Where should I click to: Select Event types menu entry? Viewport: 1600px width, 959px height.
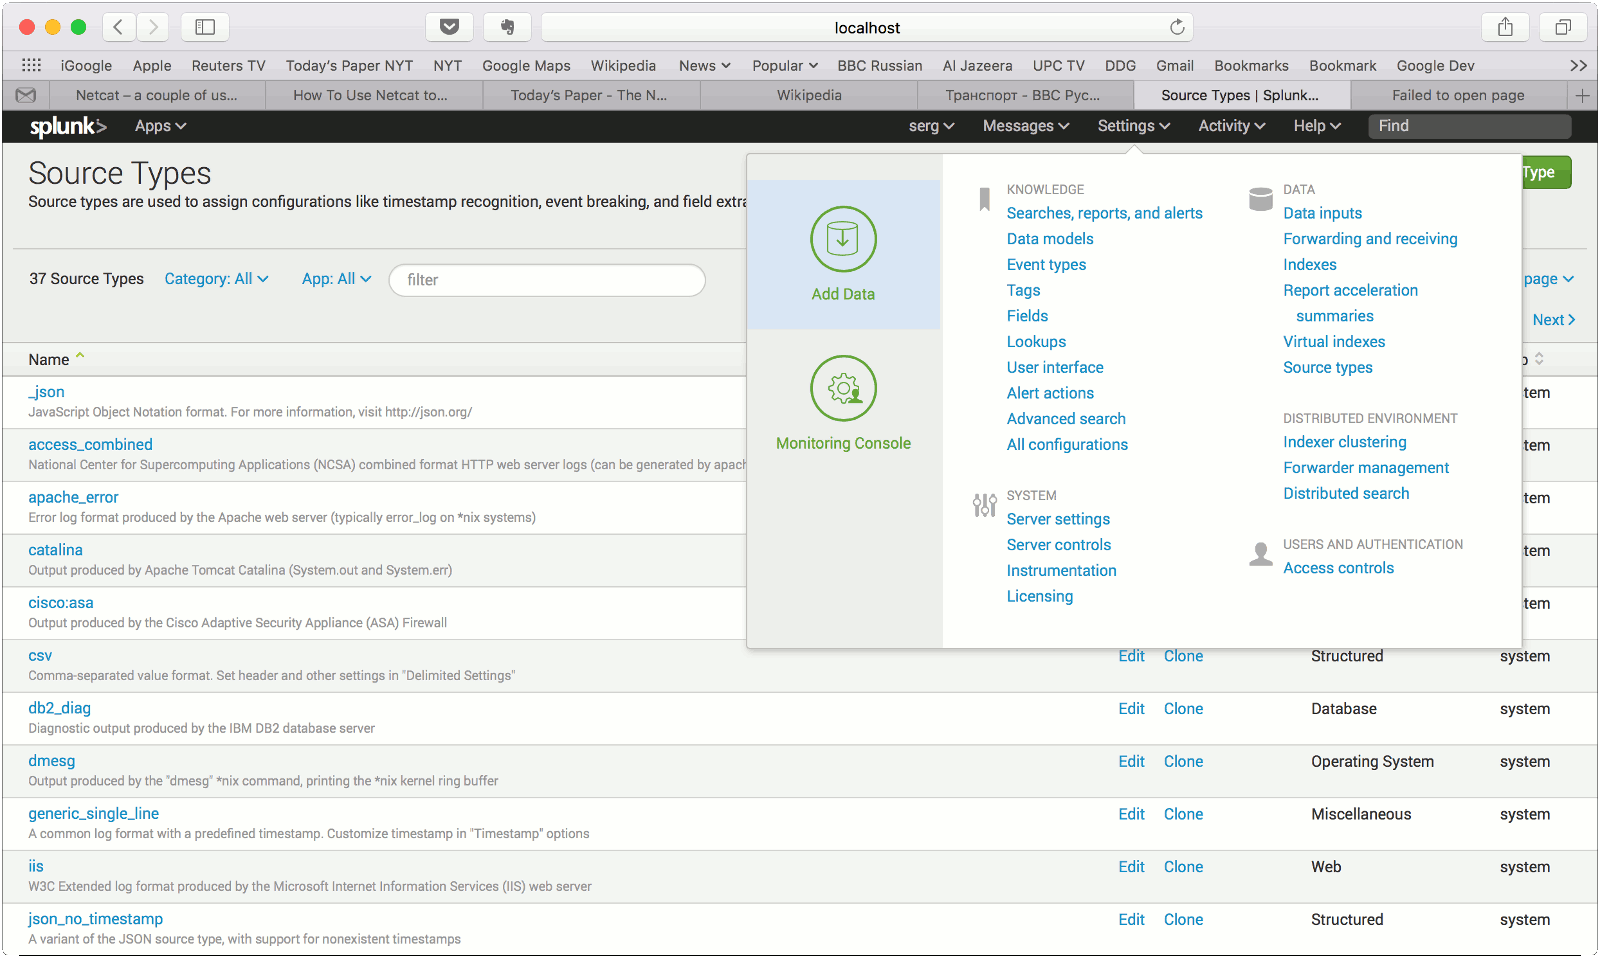[1046, 265]
